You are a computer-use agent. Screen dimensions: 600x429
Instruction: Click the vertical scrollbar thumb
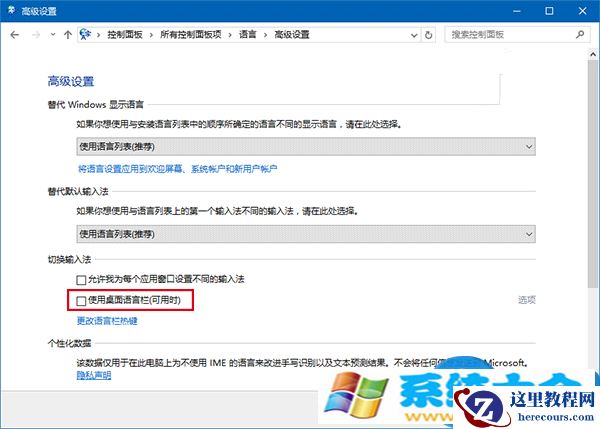593,174
